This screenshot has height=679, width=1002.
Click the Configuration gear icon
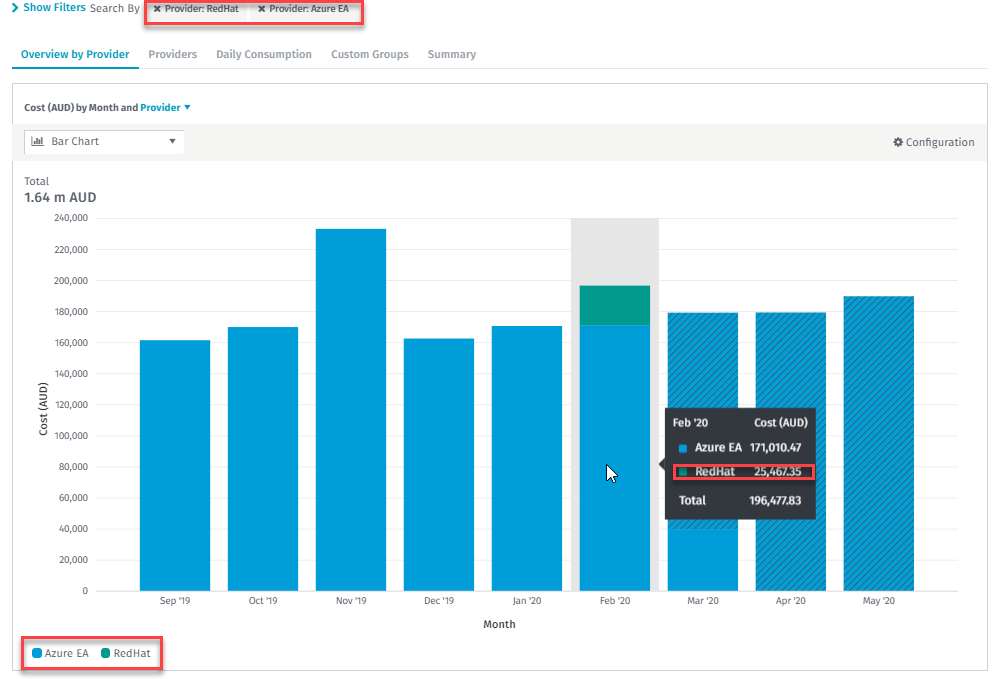pos(898,142)
